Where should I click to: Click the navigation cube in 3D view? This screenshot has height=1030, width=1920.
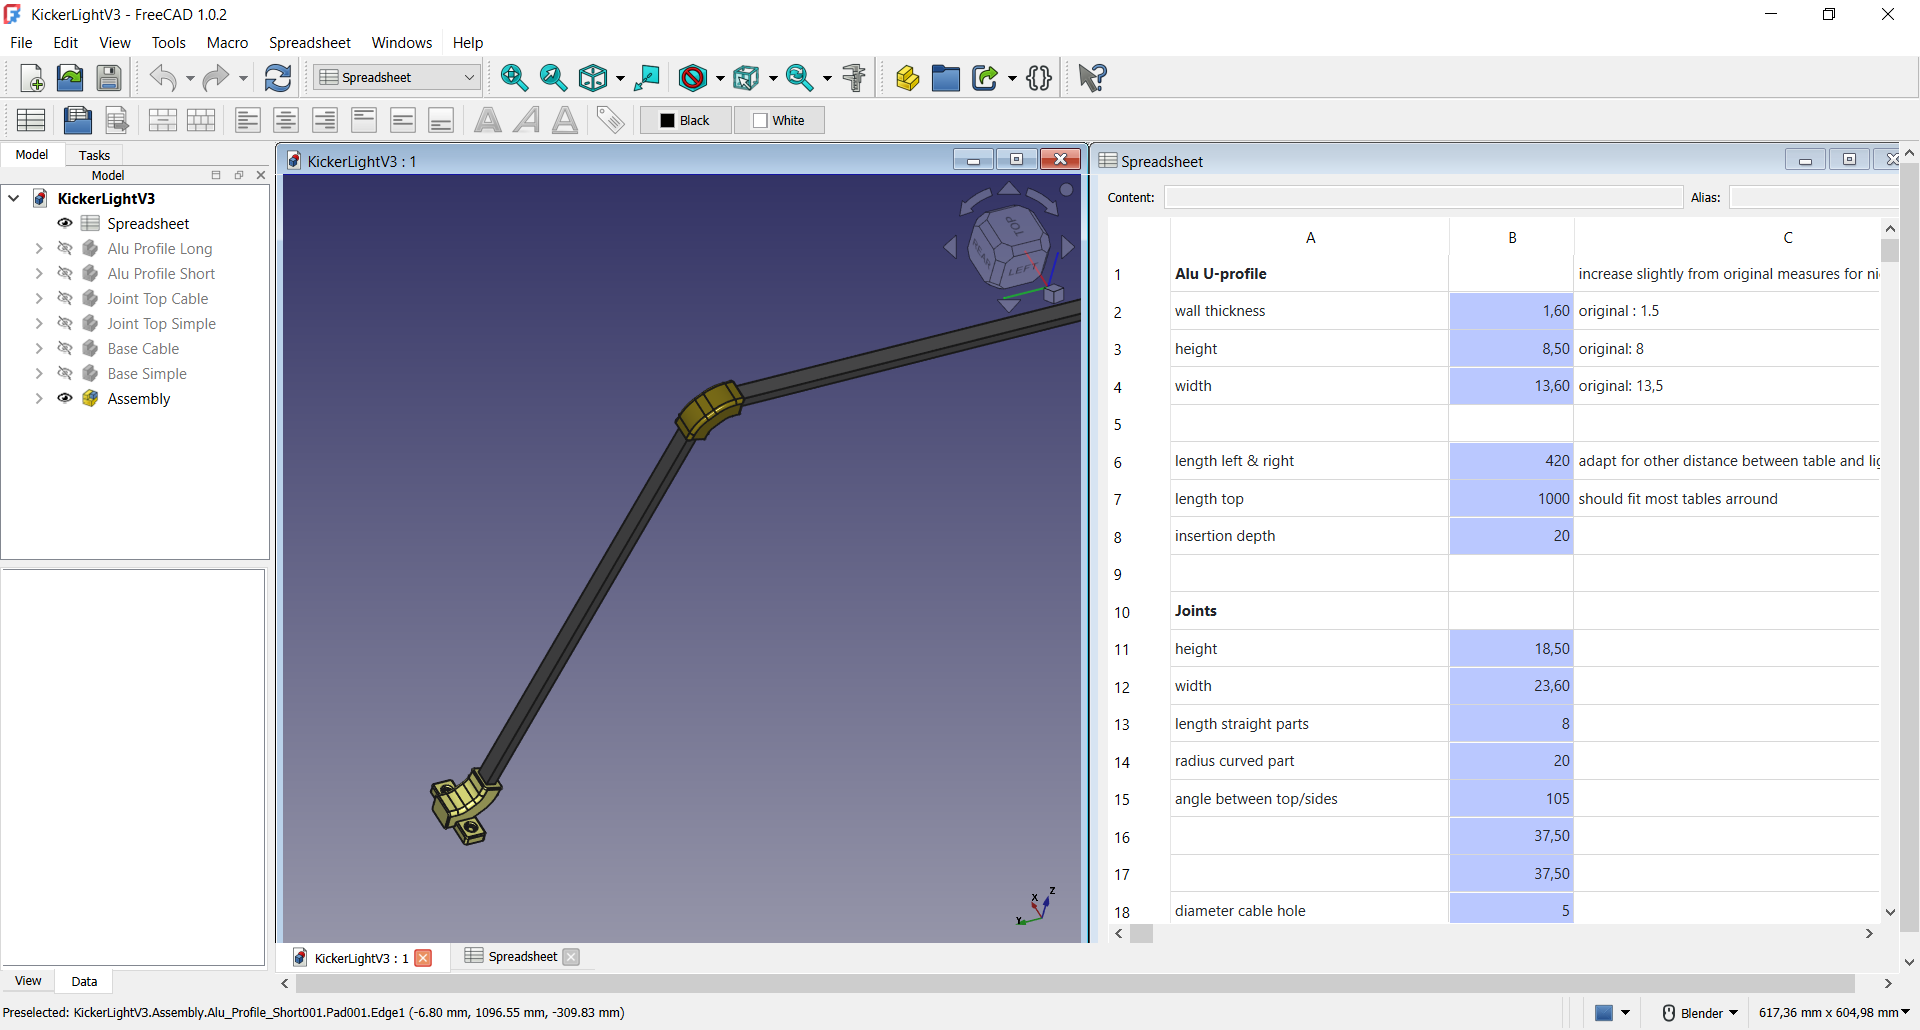(1010, 246)
